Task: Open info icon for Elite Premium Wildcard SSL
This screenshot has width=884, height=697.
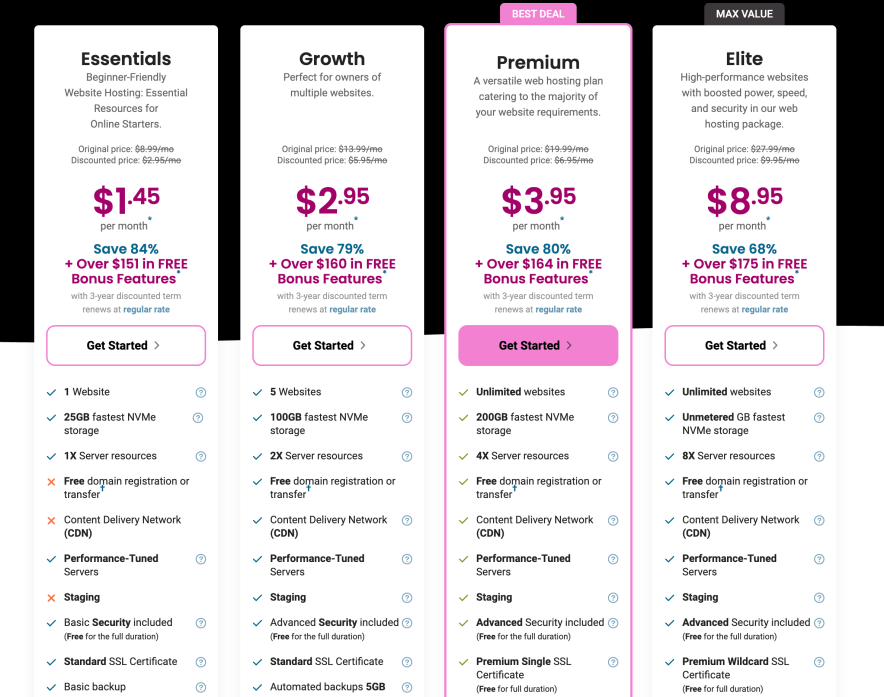Action: 819,662
